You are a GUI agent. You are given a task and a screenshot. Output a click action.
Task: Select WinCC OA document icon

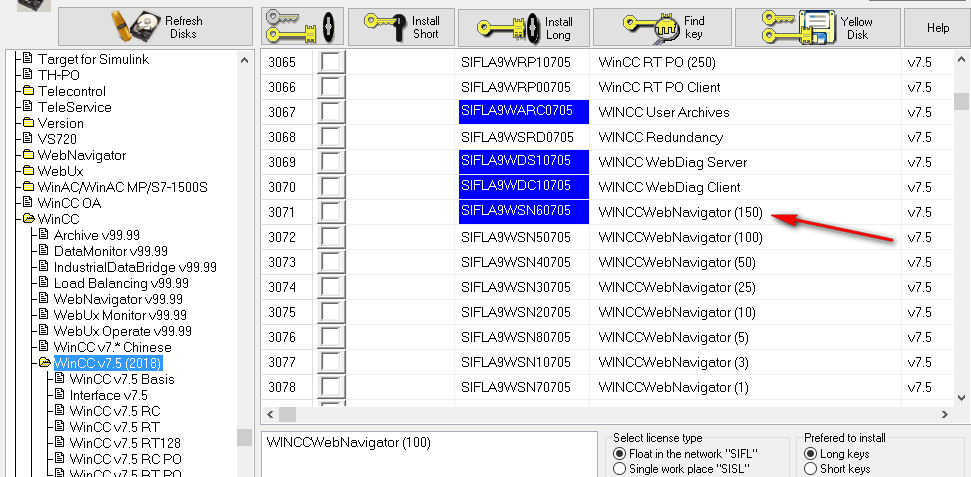tap(27, 203)
